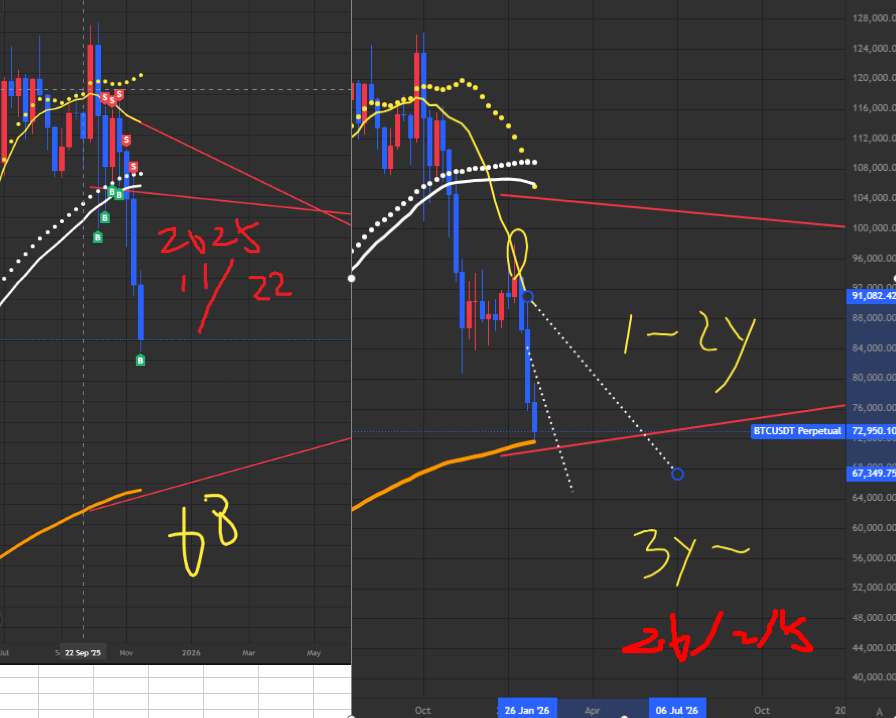Click the Mar label on left chart time axis
Viewport: 896px width, 718px height.
point(249,652)
